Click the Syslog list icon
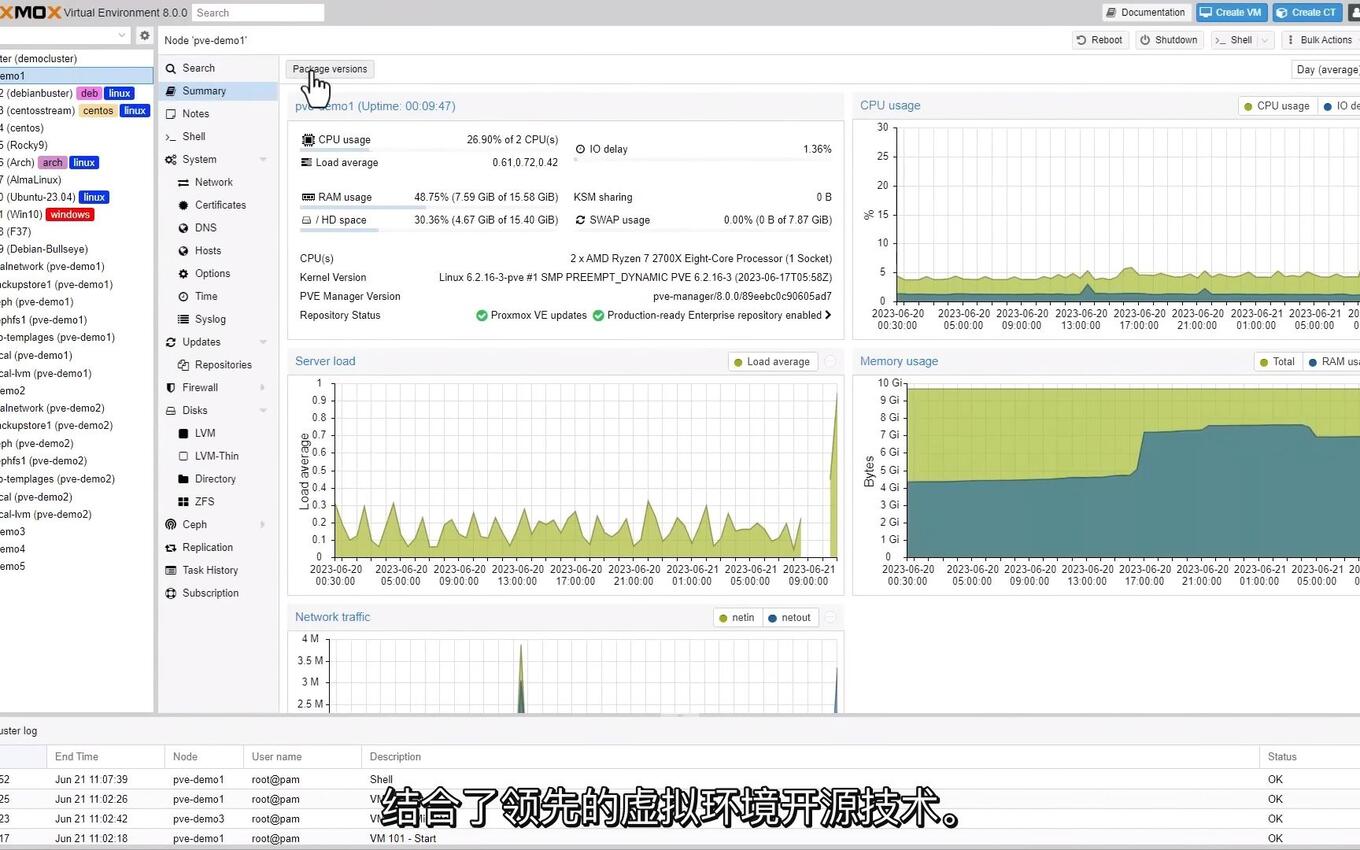The width and height of the screenshot is (1360, 850). (x=184, y=320)
